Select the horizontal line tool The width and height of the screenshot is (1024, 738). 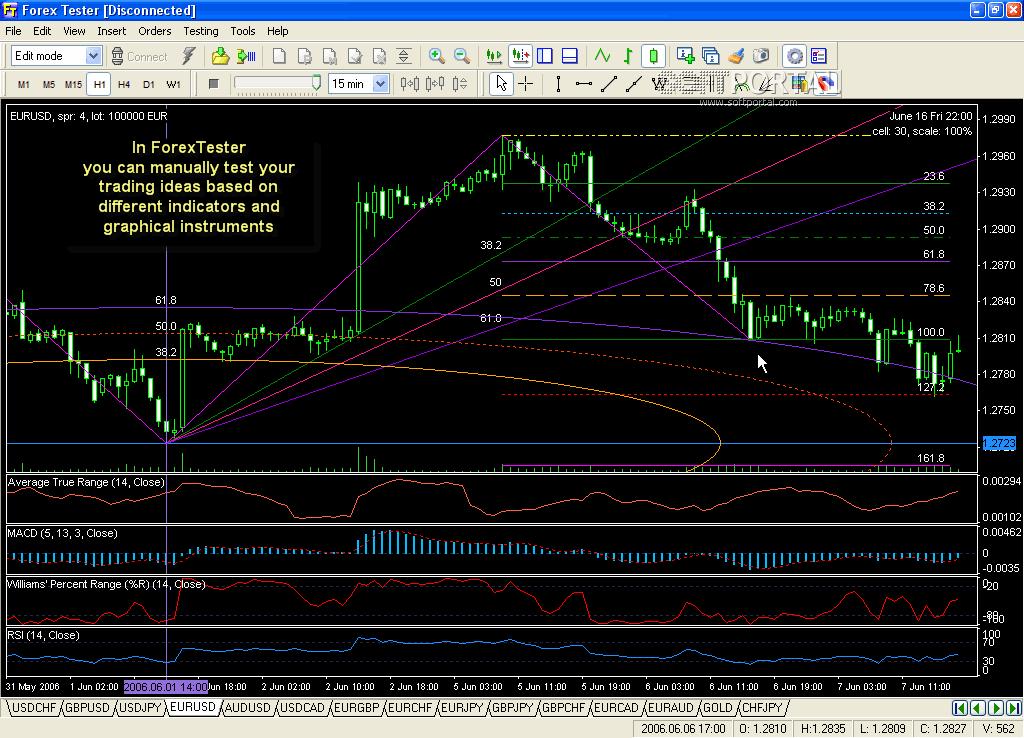(584, 84)
